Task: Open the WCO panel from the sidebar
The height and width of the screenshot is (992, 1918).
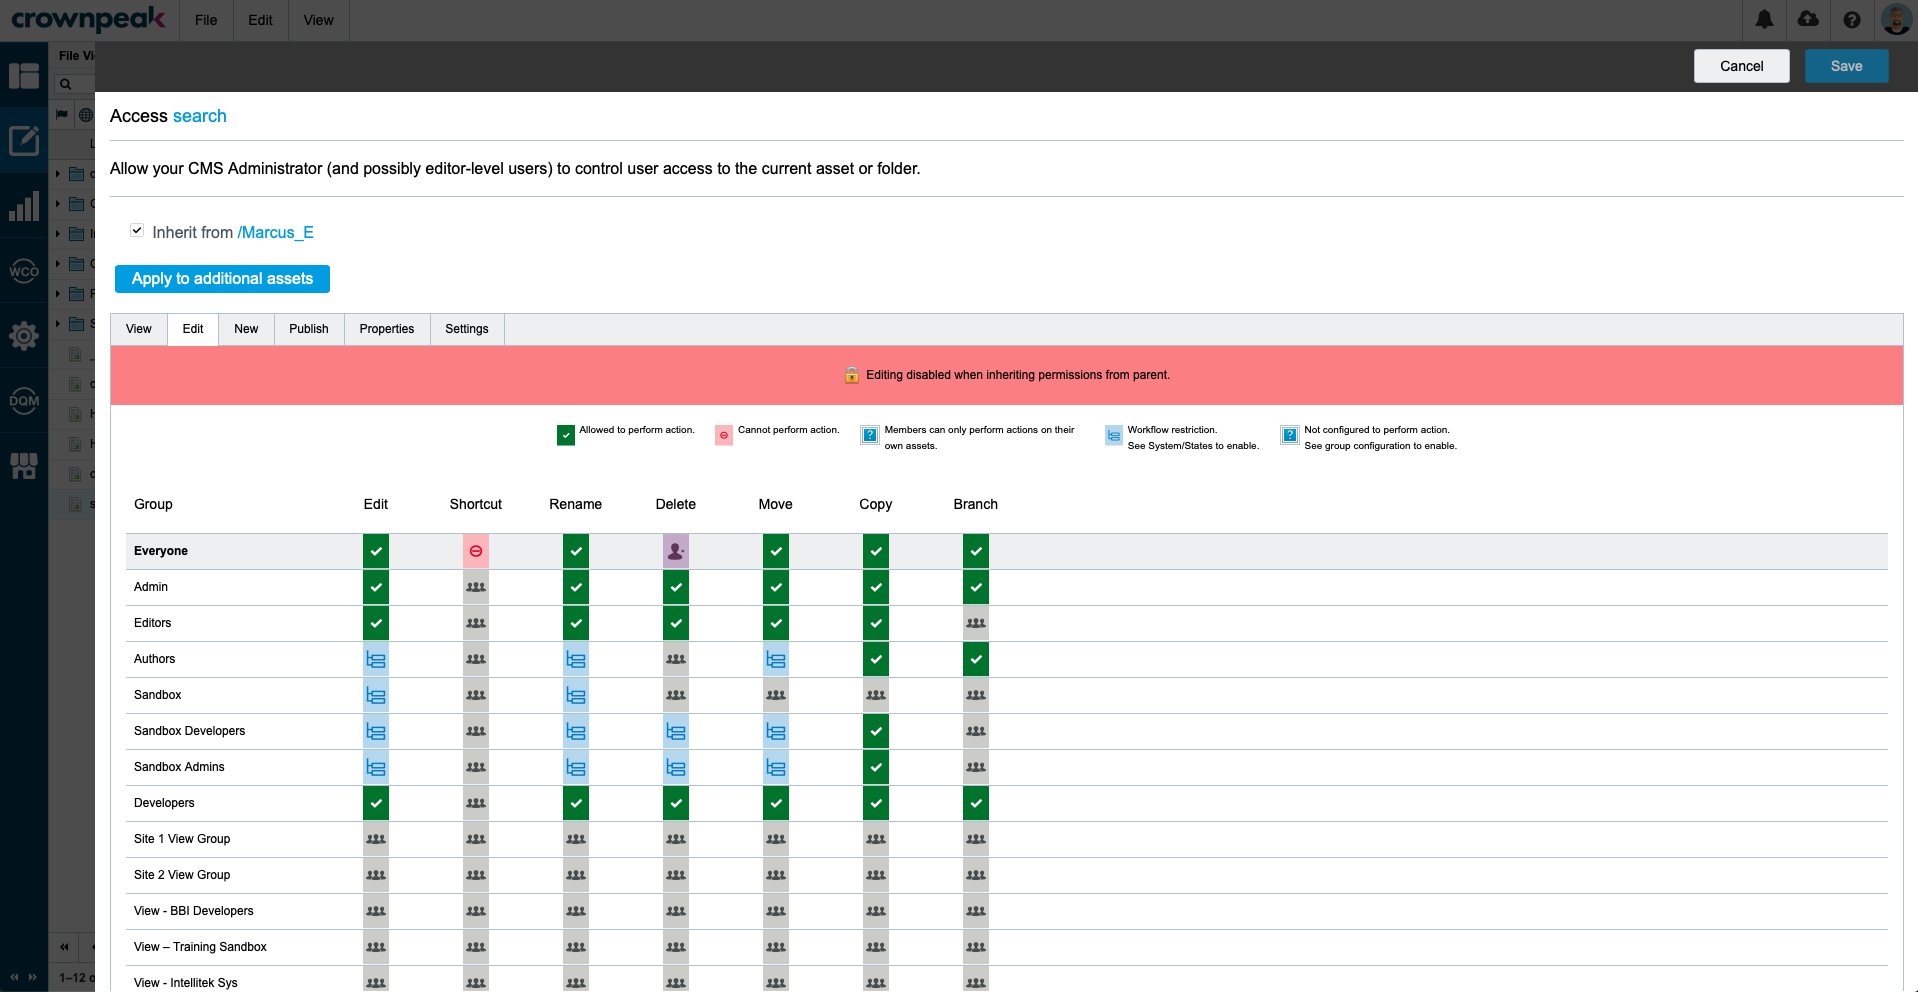Action: [x=23, y=270]
